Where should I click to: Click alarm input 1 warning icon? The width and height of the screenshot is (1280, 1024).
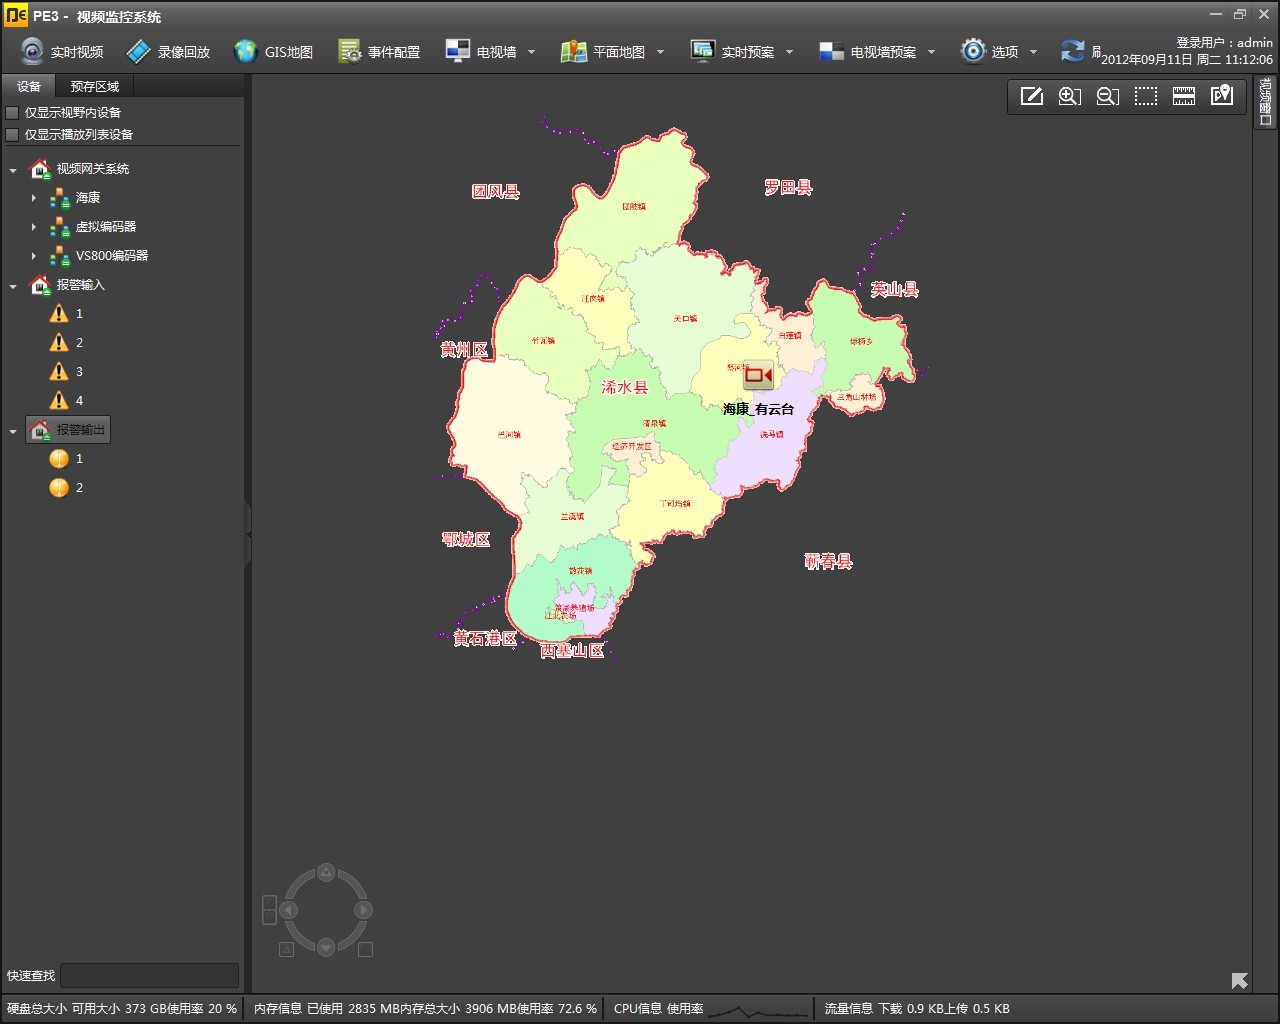point(59,314)
